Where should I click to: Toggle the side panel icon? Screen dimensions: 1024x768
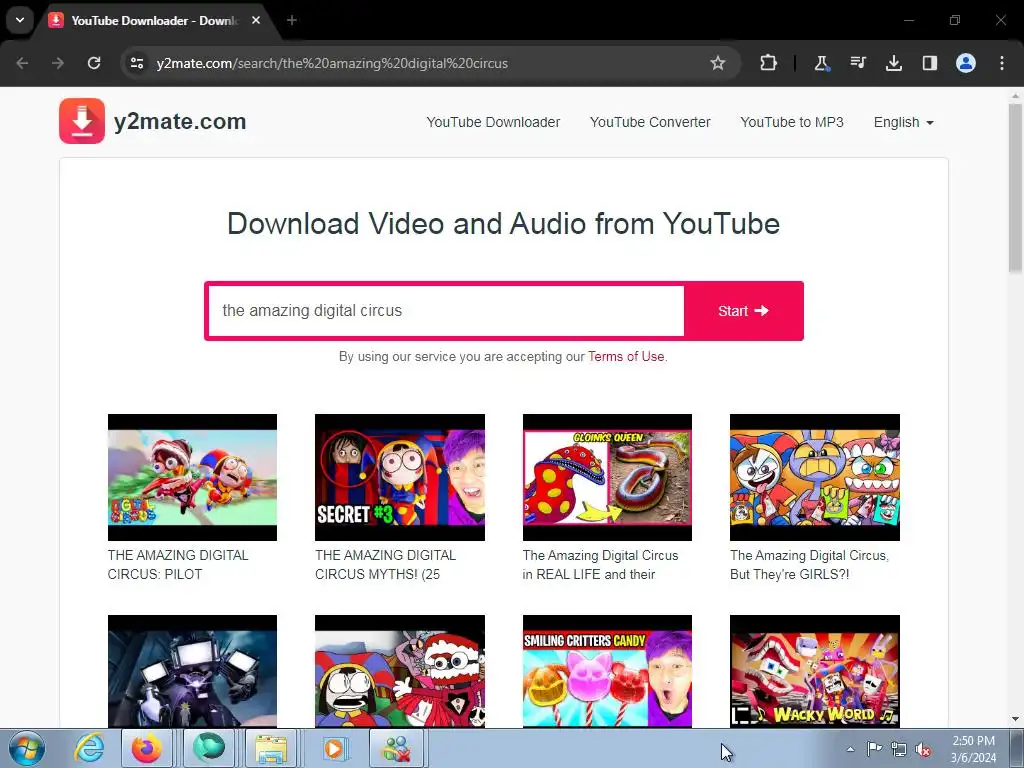click(929, 63)
